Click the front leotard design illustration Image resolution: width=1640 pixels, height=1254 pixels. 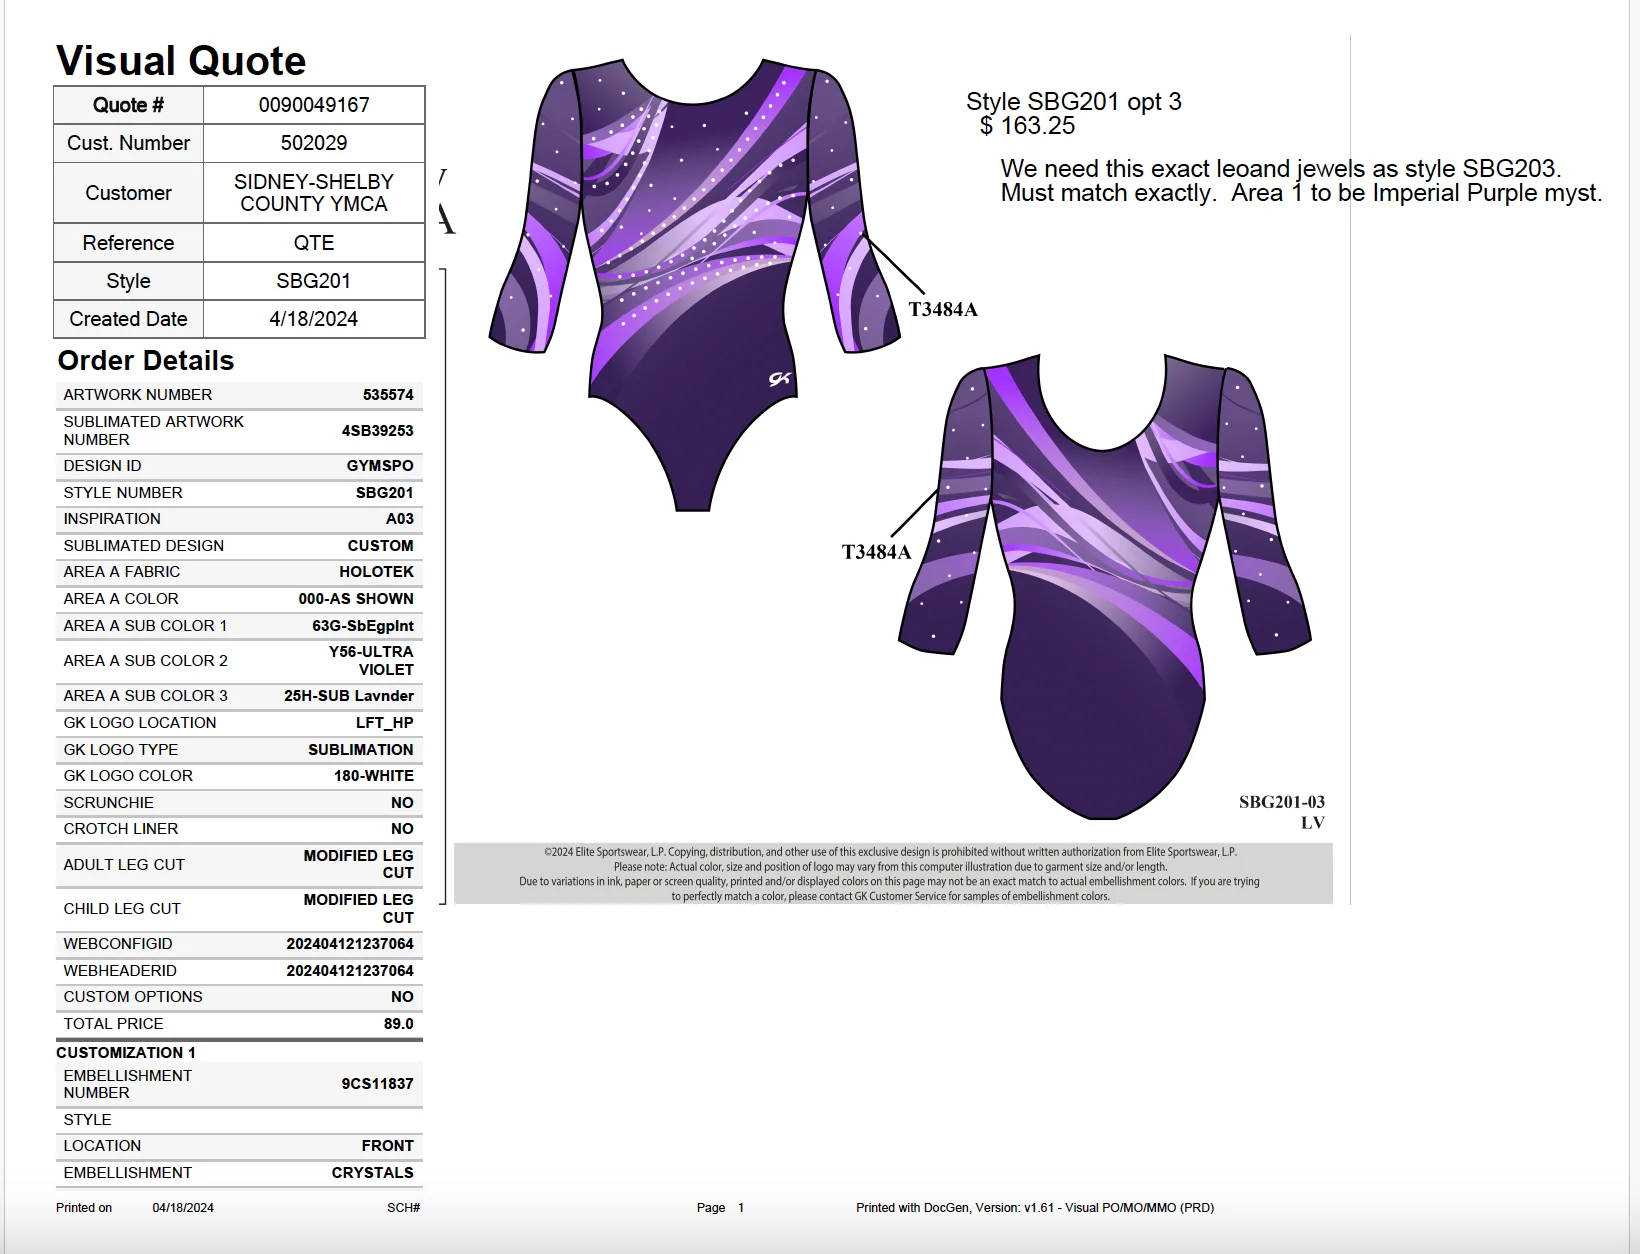(694, 285)
